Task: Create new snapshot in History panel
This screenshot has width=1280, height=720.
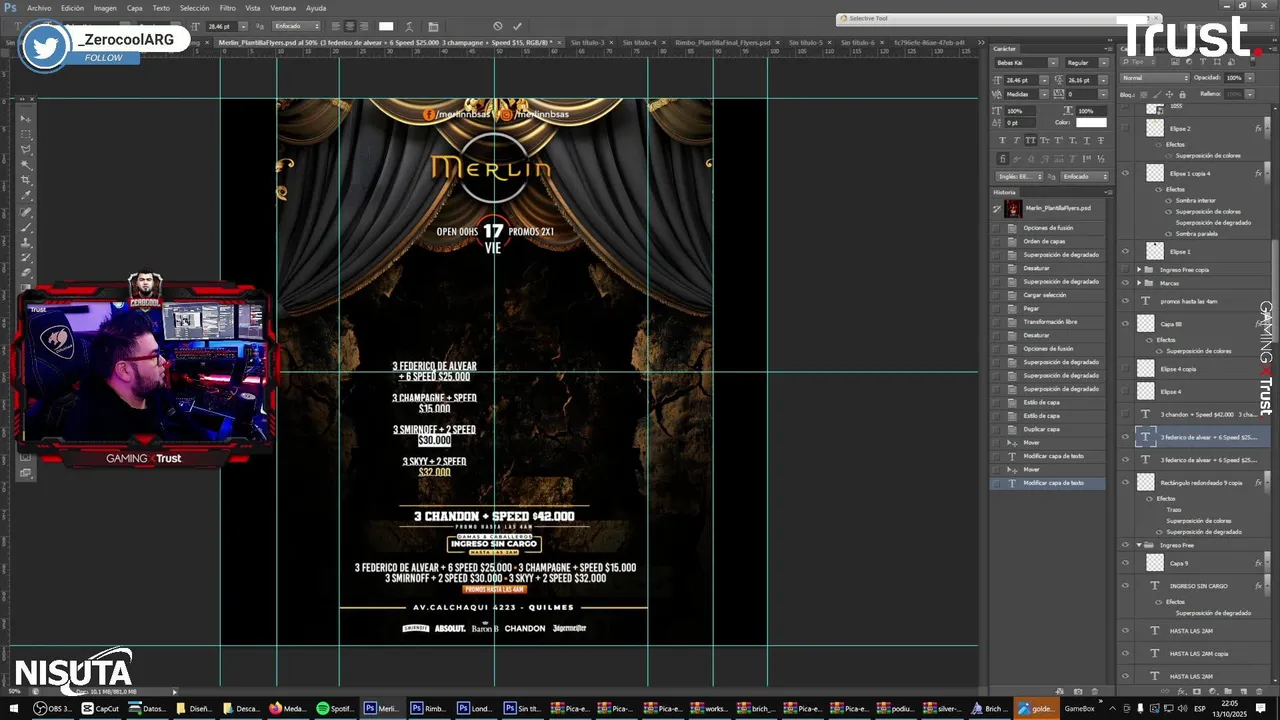Action: click(1078, 692)
